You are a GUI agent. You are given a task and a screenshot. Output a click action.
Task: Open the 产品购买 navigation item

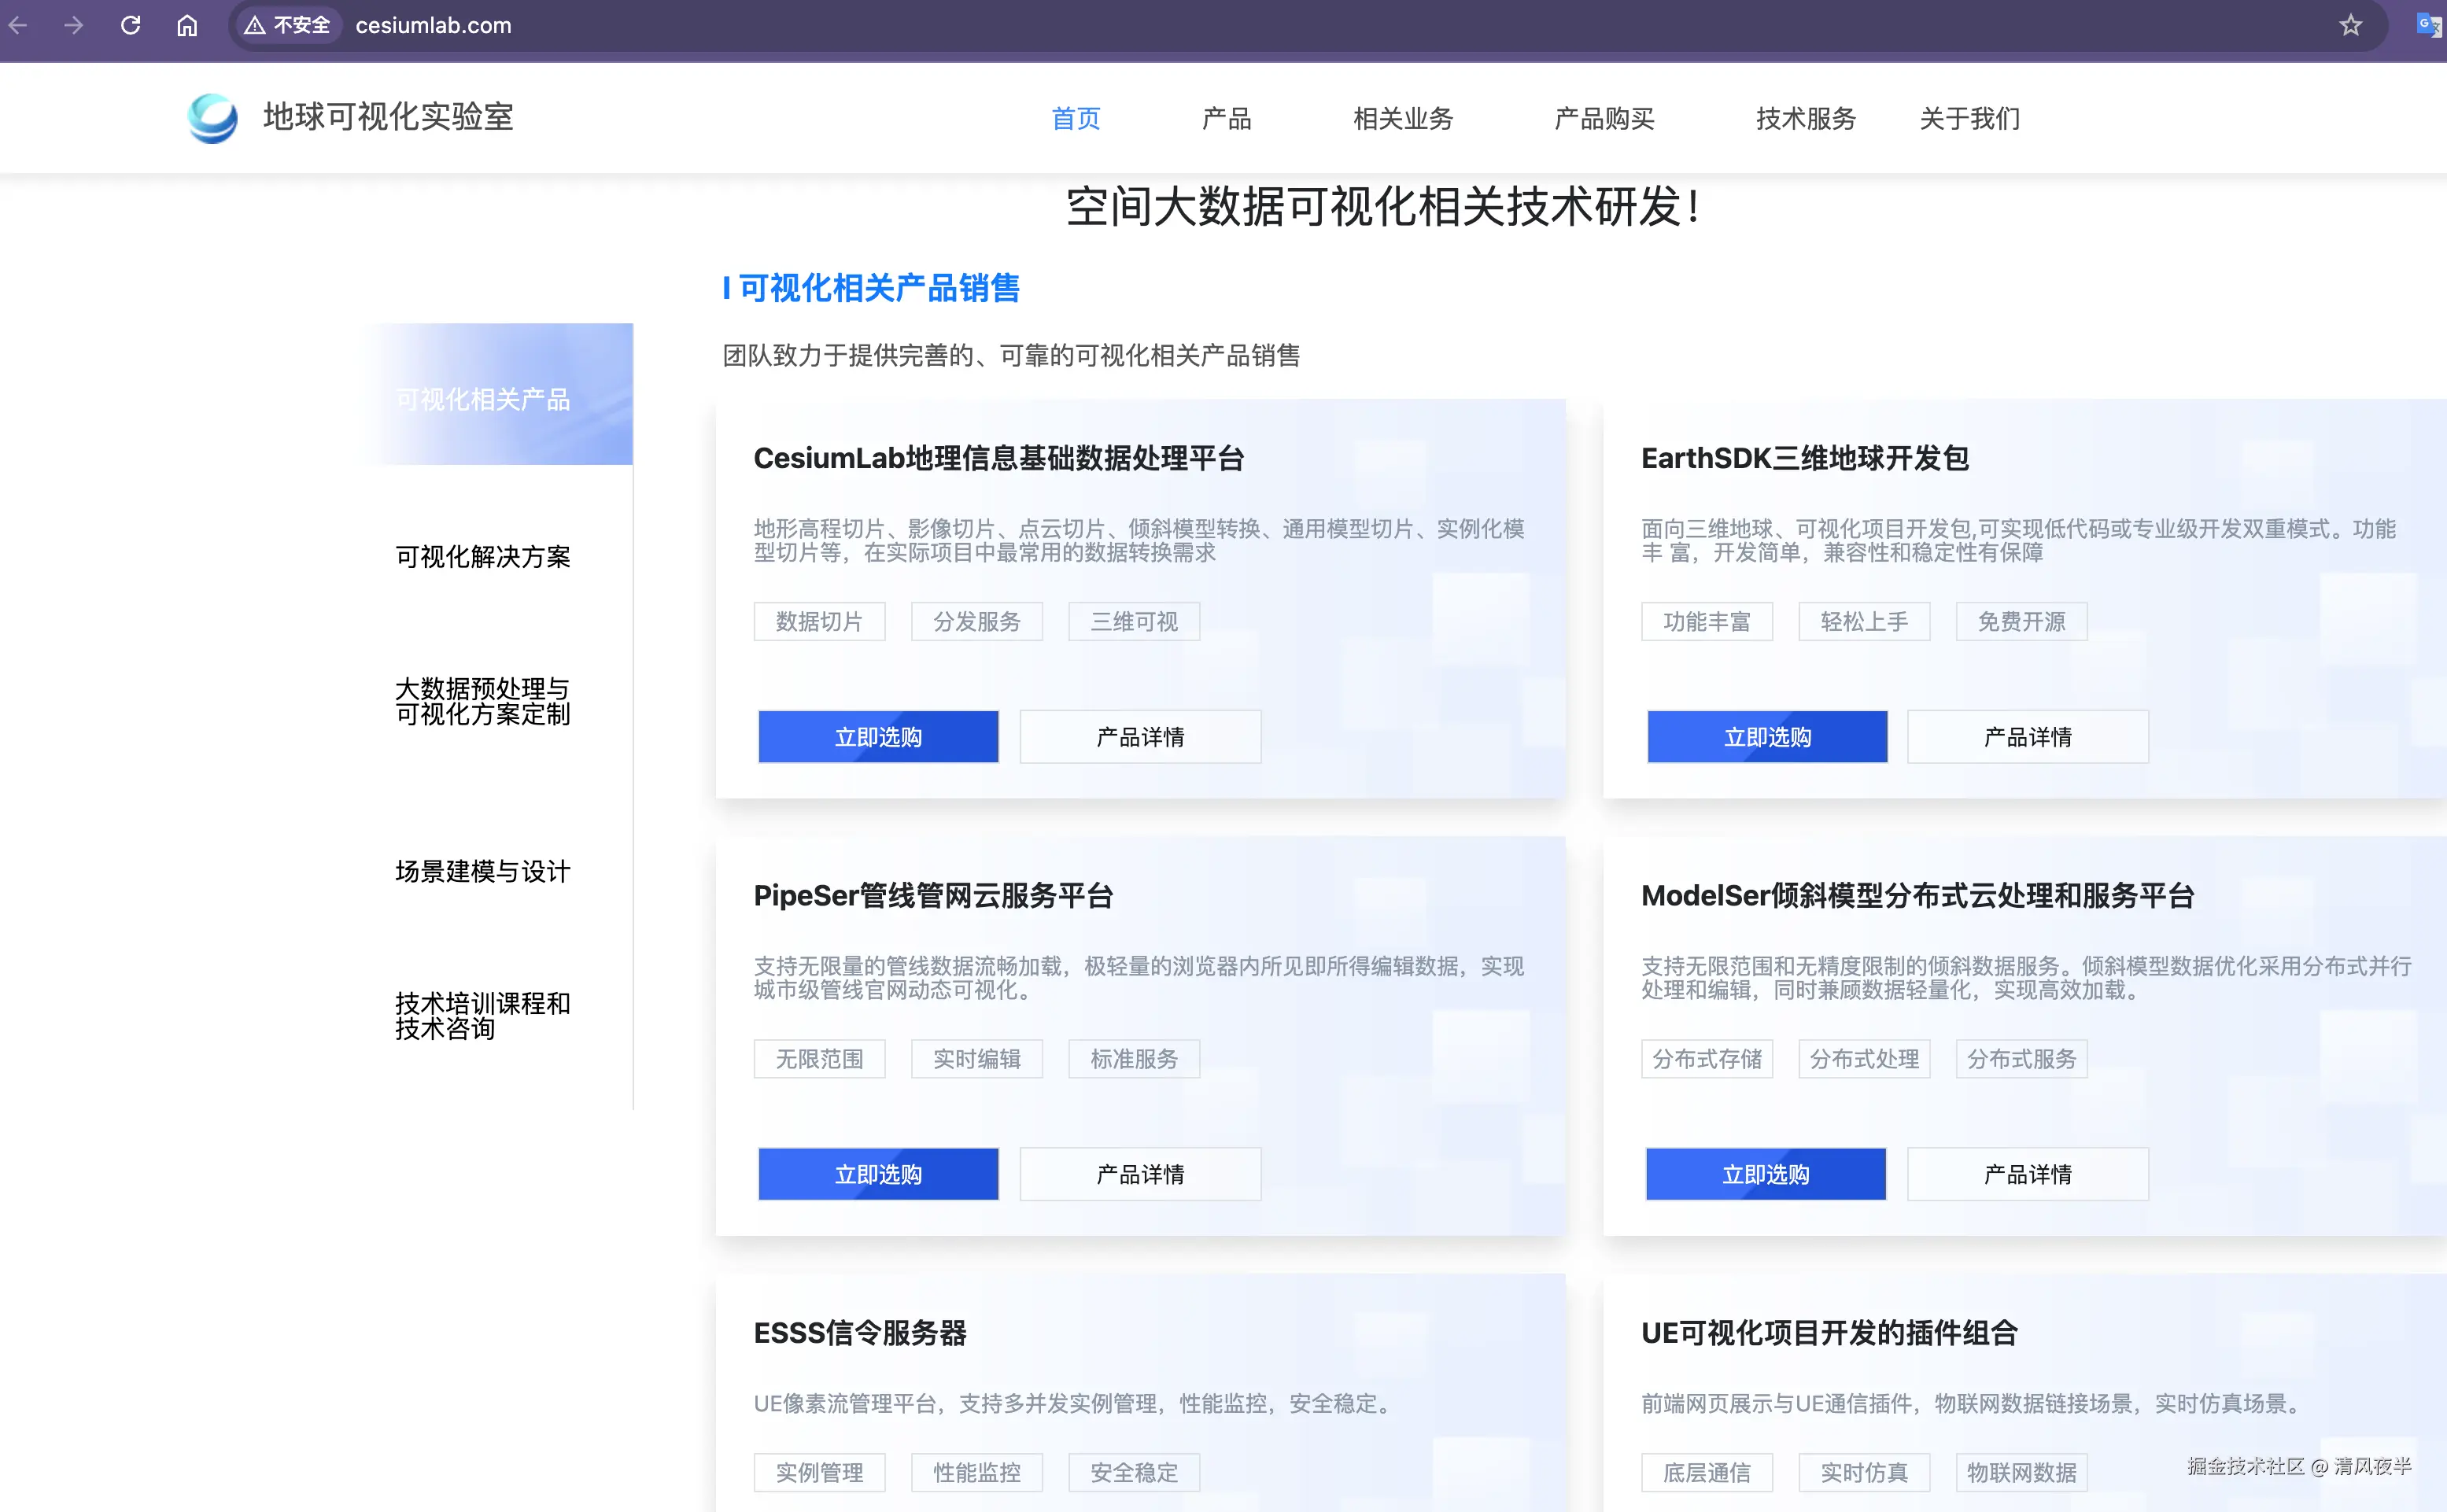click(1603, 119)
